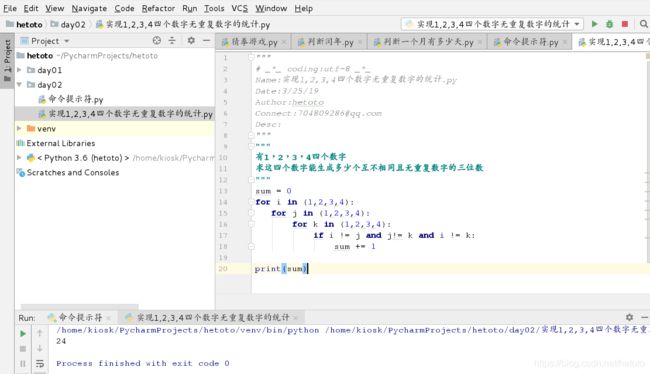650x374 pixels.
Task: Open the Code menu
Action: (124, 8)
